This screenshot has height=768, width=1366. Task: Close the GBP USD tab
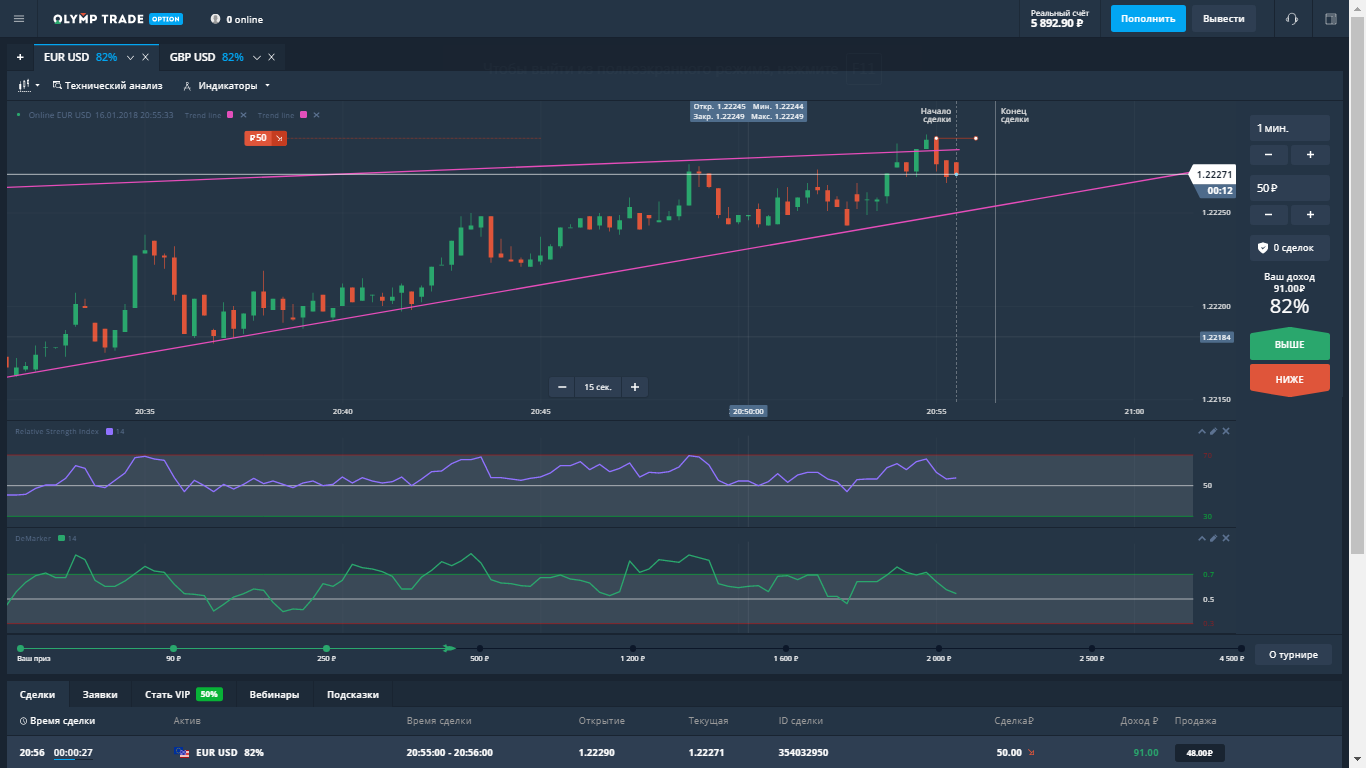click(271, 57)
